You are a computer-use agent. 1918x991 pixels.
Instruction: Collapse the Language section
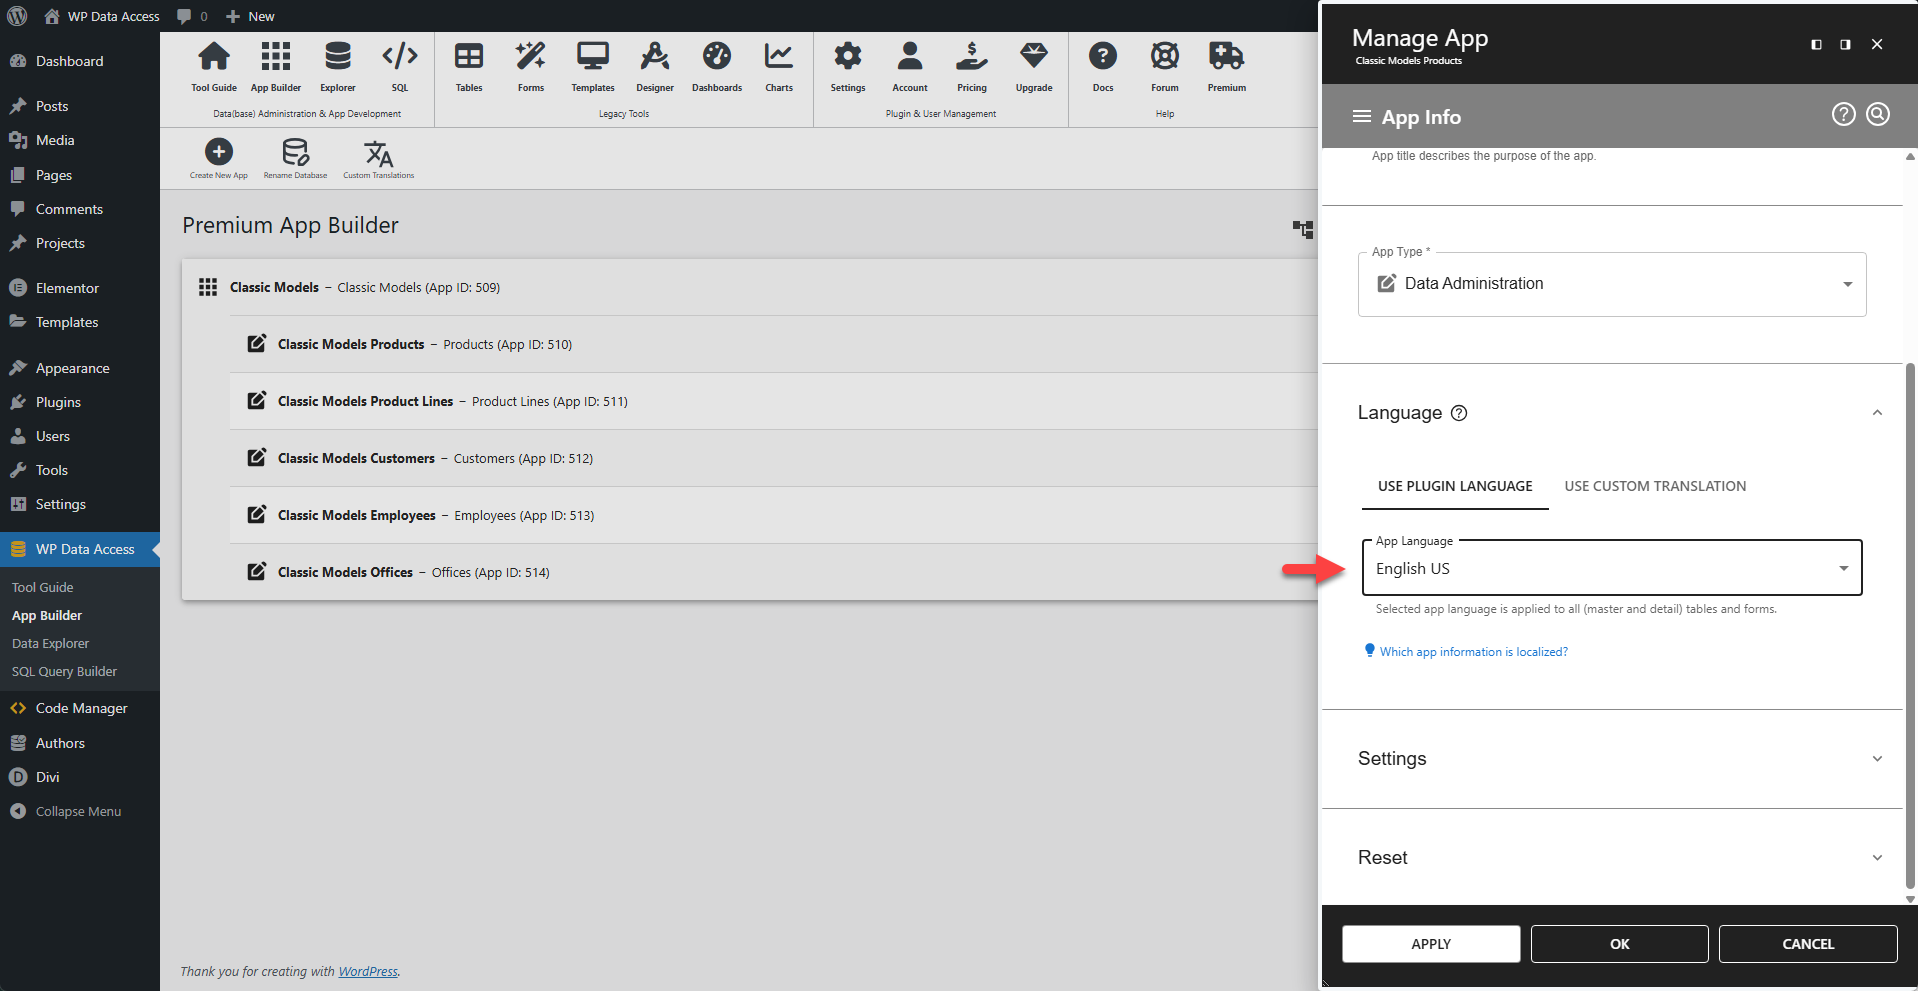[x=1876, y=413]
